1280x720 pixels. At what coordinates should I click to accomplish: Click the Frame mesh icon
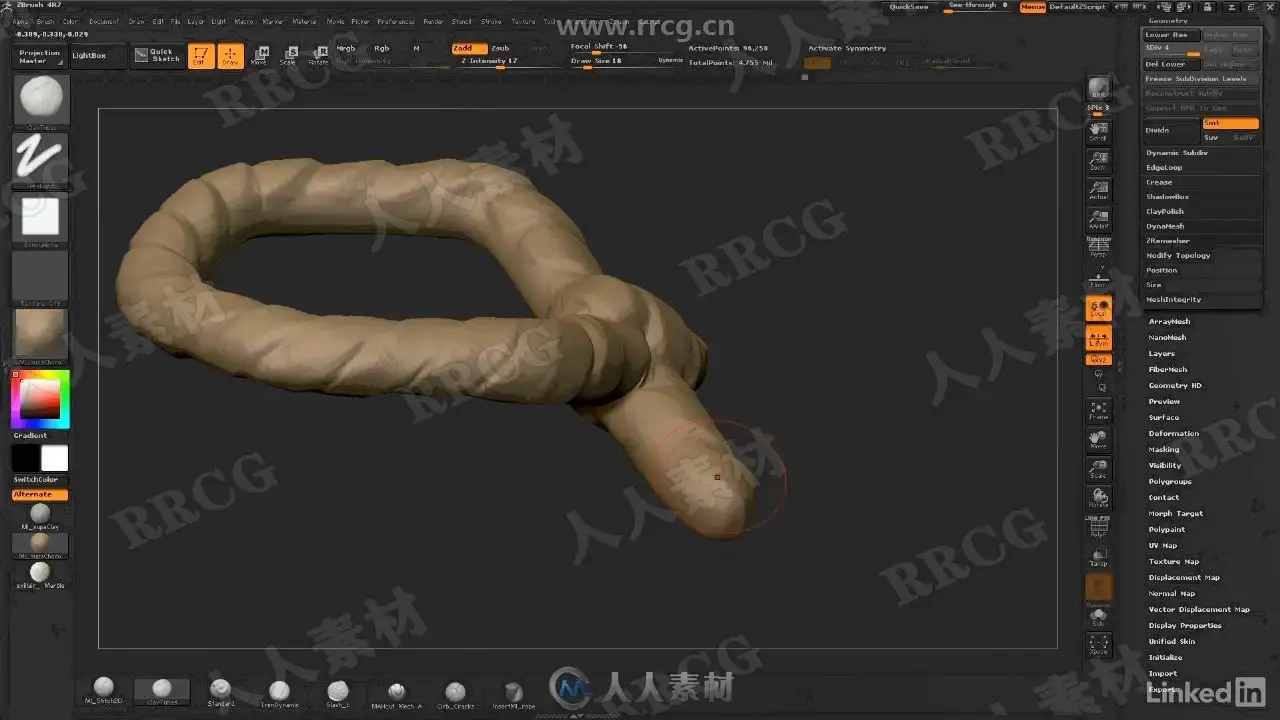(1099, 410)
